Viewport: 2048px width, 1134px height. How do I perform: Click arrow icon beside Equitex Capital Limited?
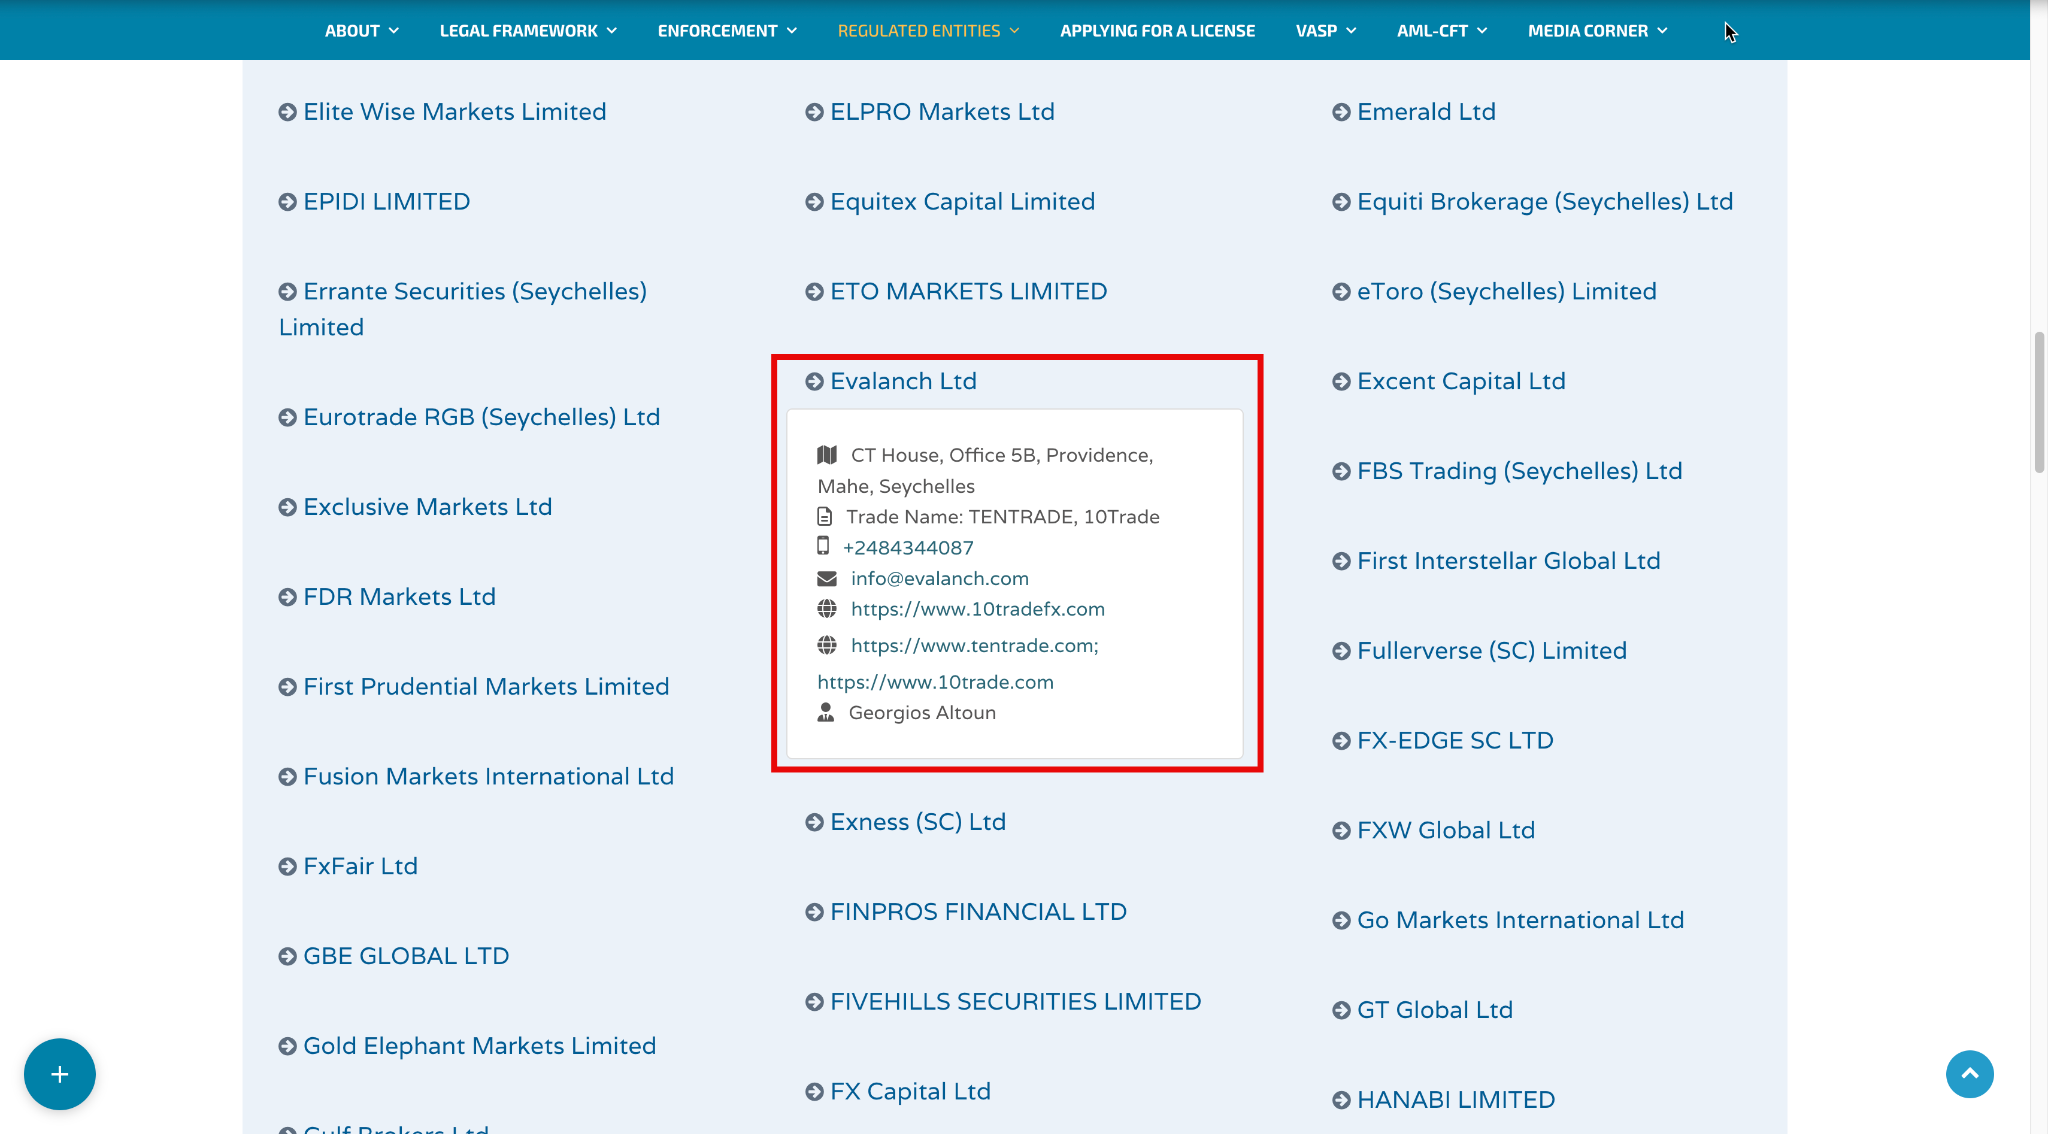tap(815, 202)
